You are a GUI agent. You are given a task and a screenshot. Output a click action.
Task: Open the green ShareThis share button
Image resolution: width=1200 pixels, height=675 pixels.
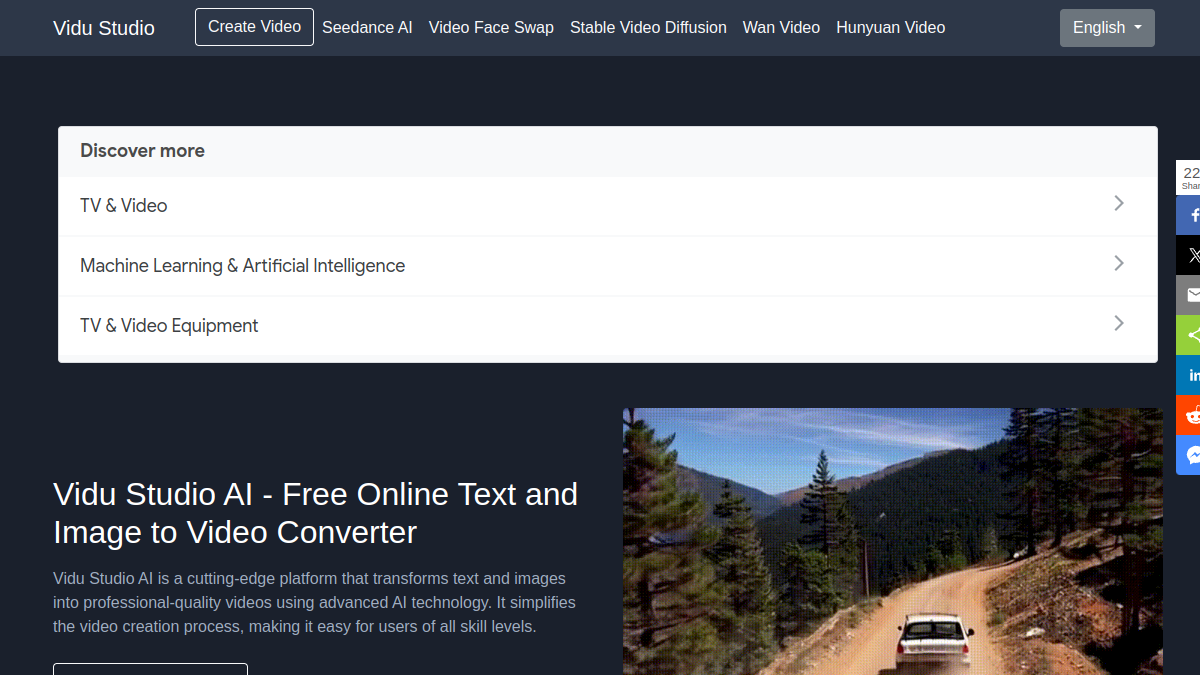pos(1188,335)
